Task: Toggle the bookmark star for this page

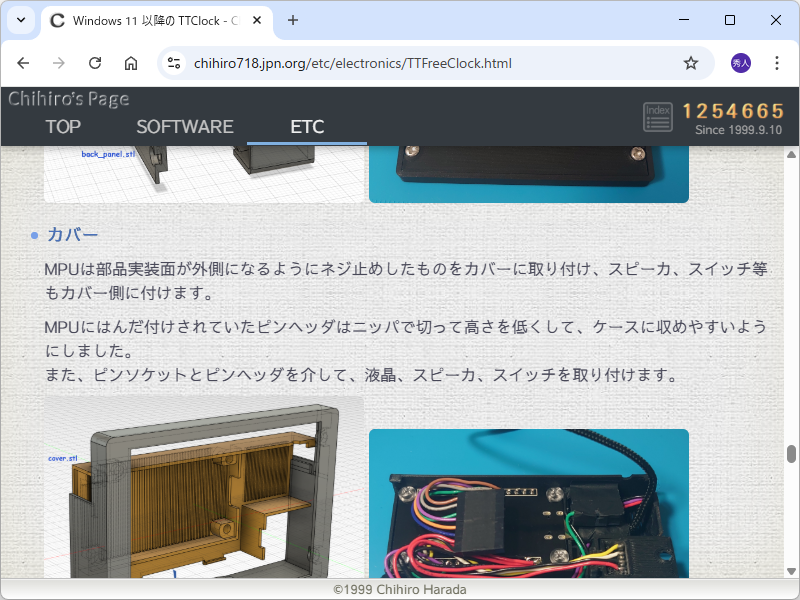Action: point(690,62)
